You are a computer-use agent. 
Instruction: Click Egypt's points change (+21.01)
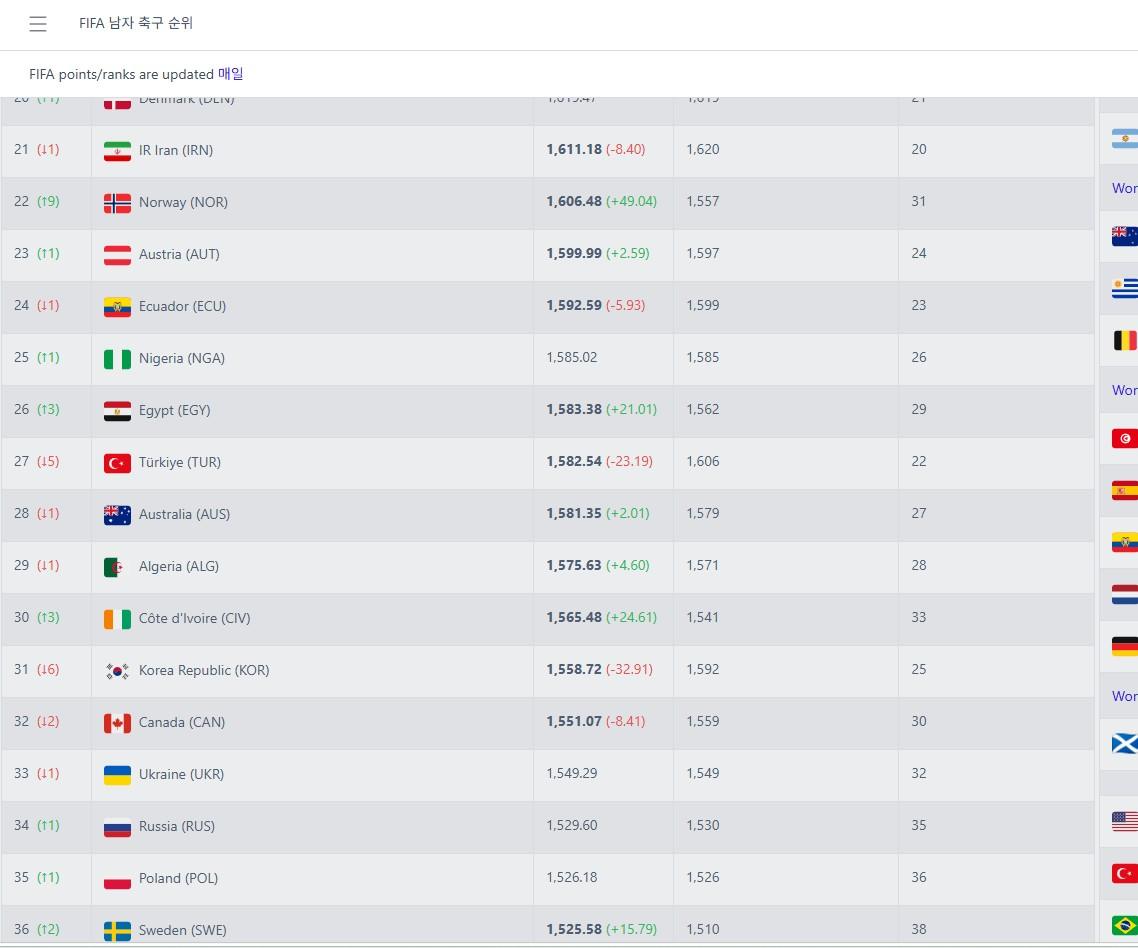[x=631, y=409]
